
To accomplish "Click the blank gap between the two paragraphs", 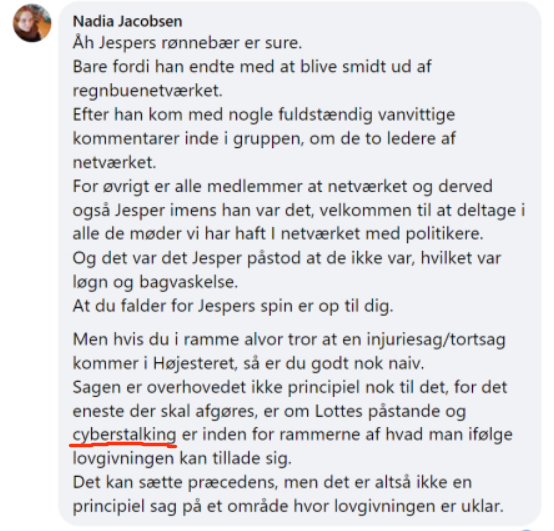I will click(x=299, y=323).
